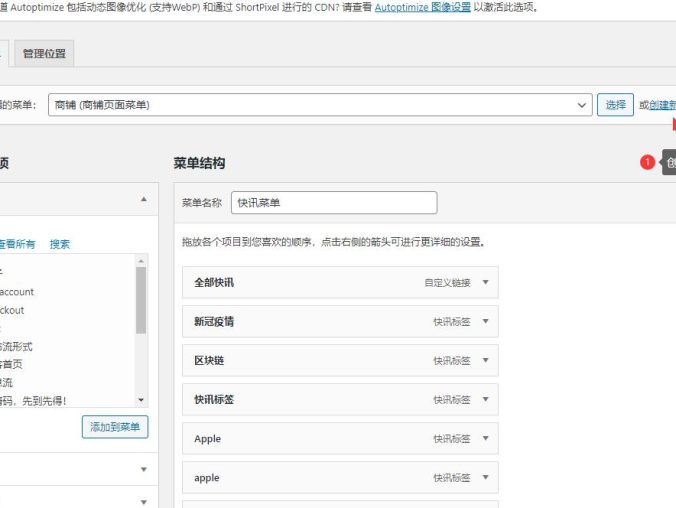Expand the lowercase apple menu item arrow

click(x=485, y=477)
